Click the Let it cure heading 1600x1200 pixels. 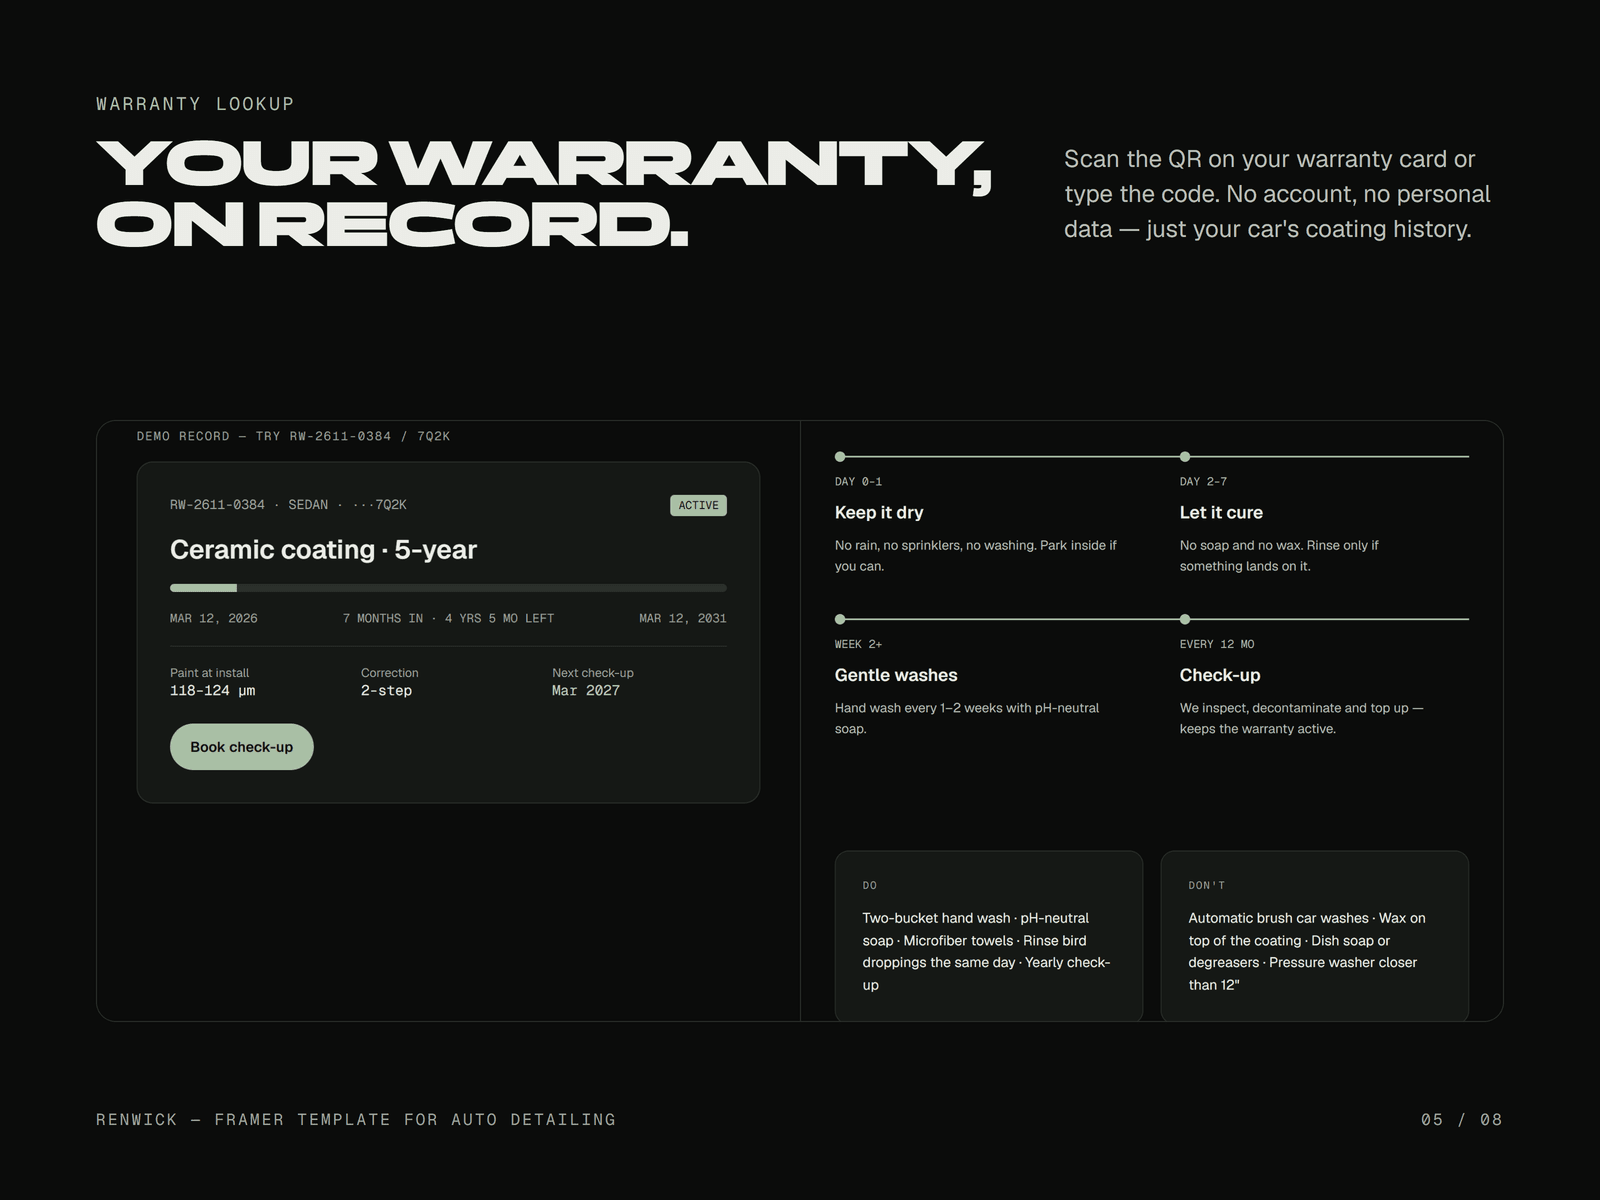pos(1221,512)
